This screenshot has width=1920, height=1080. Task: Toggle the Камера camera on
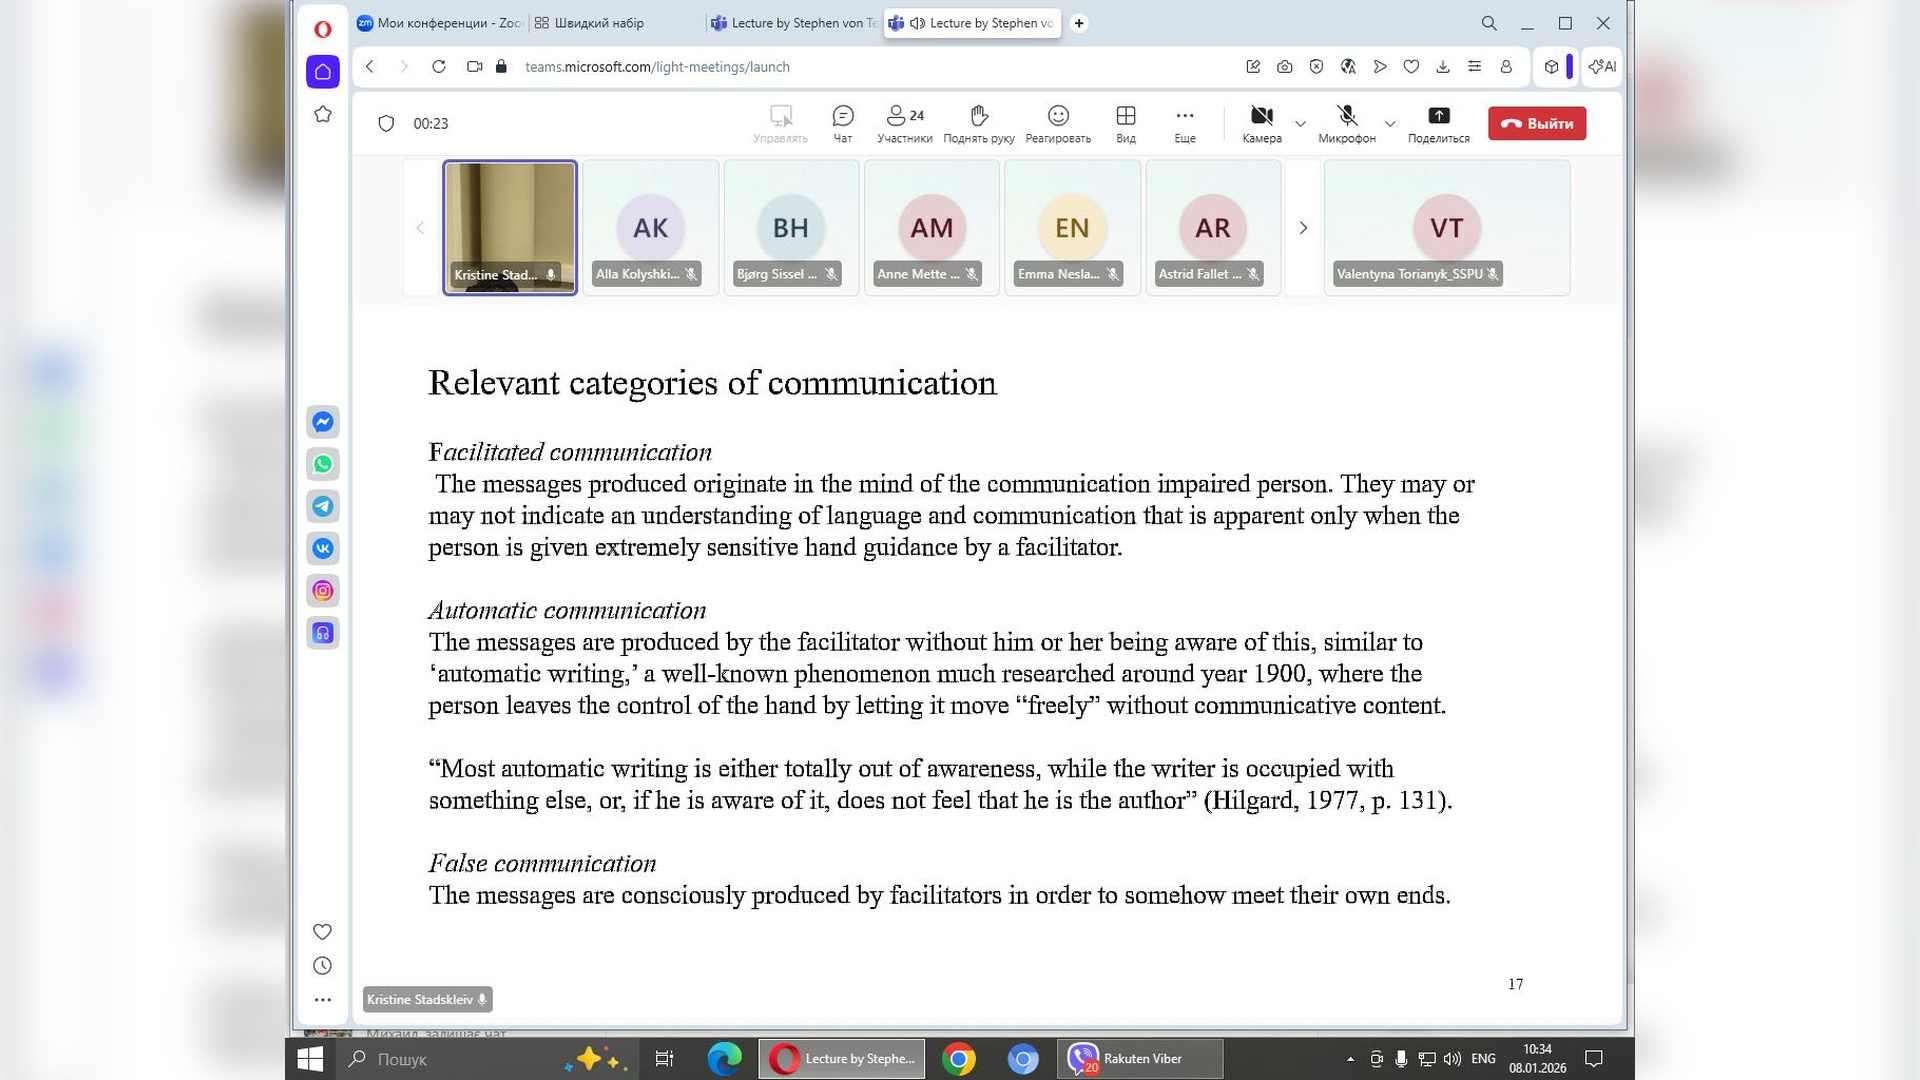(x=1261, y=123)
